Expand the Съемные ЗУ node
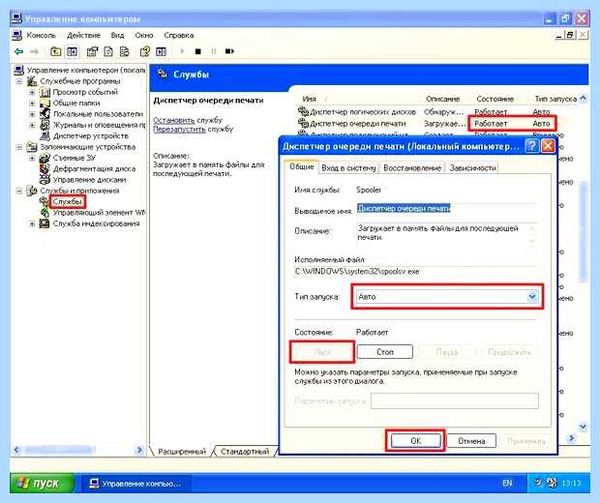The height and width of the screenshot is (503, 600). [x=32, y=158]
